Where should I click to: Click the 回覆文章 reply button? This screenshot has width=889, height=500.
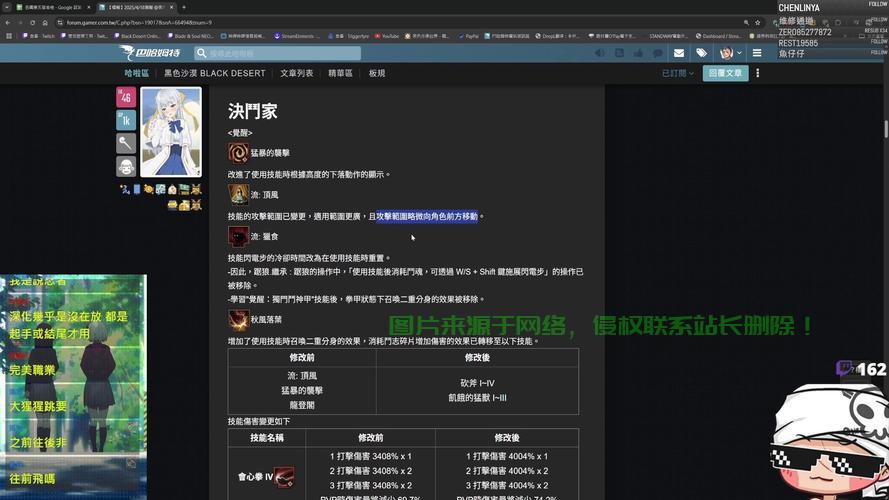[726, 73]
